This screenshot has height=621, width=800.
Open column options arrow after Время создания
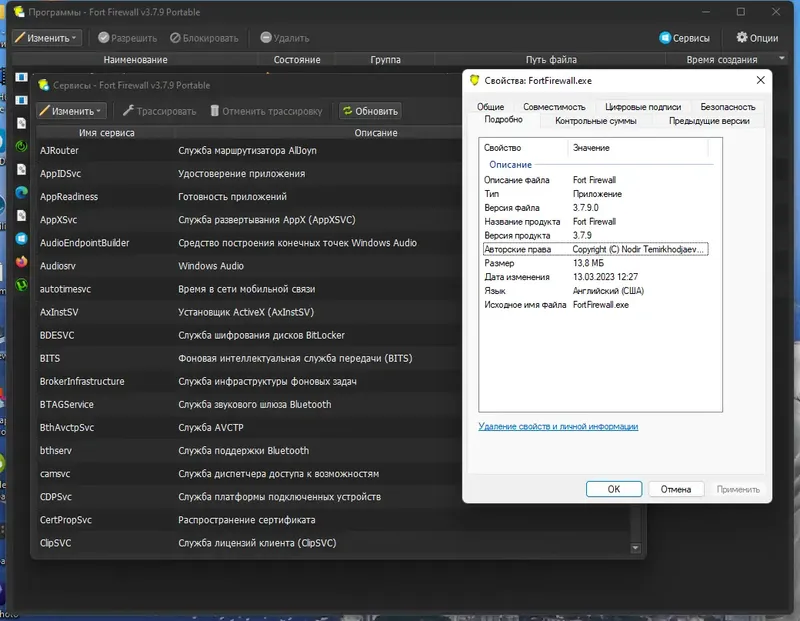(782, 59)
